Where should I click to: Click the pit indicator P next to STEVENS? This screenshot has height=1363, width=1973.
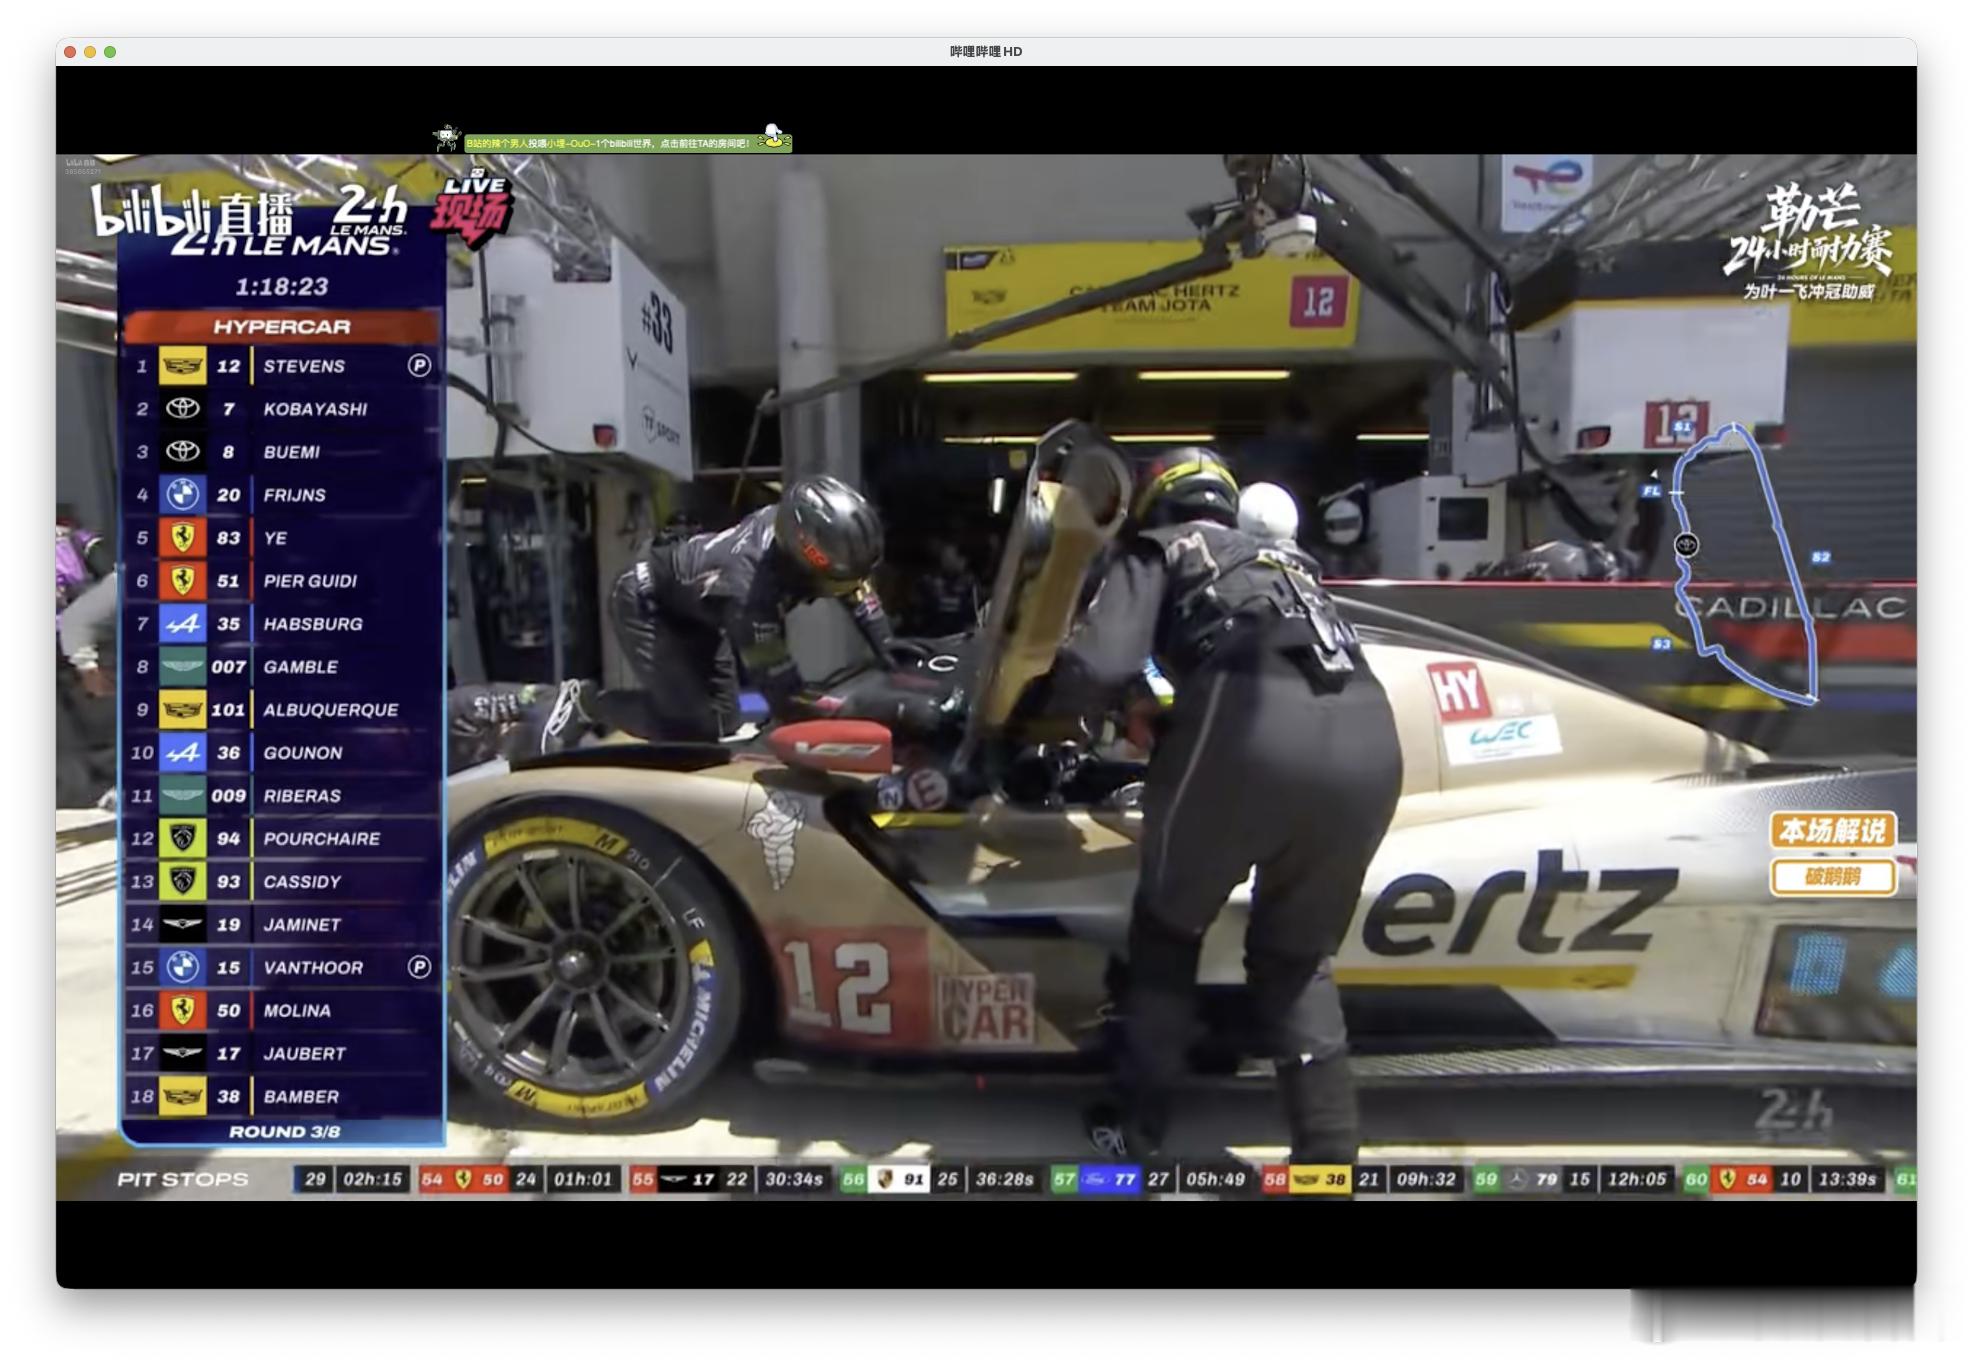(419, 366)
